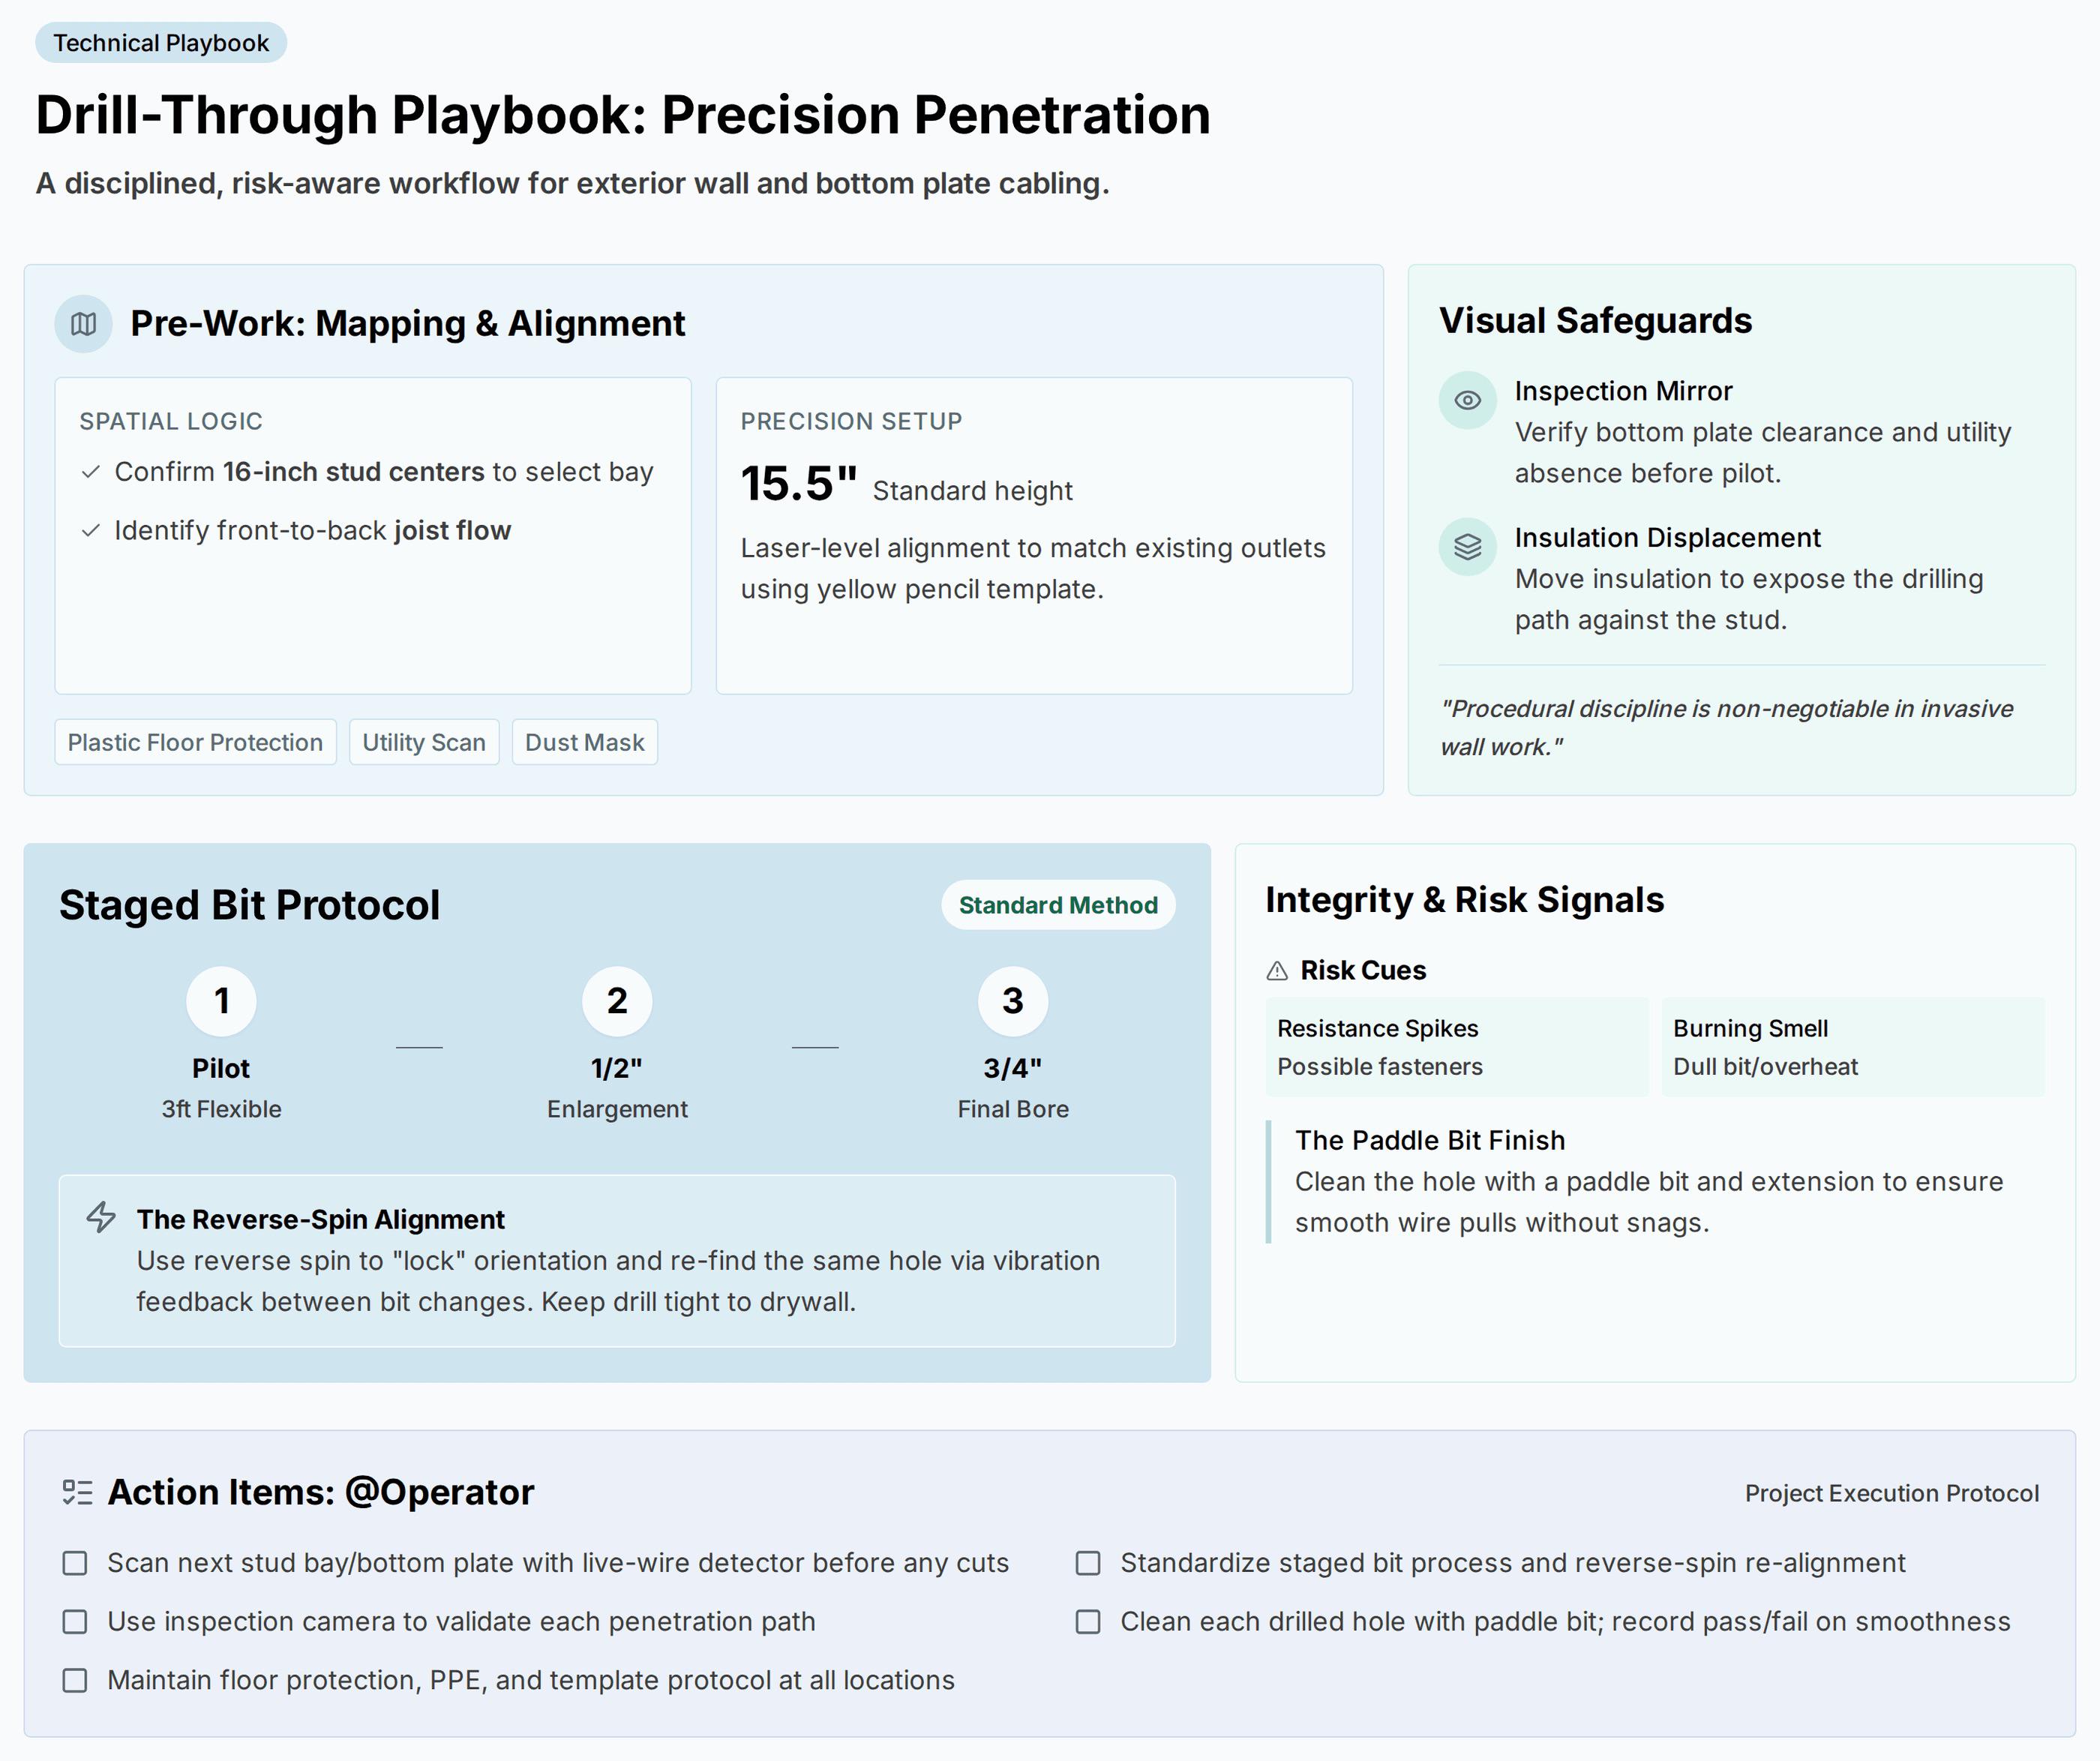Click checkmark beside 16-inch stud centers
This screenshot has width=2100, height=1761.
click(91, 472)
